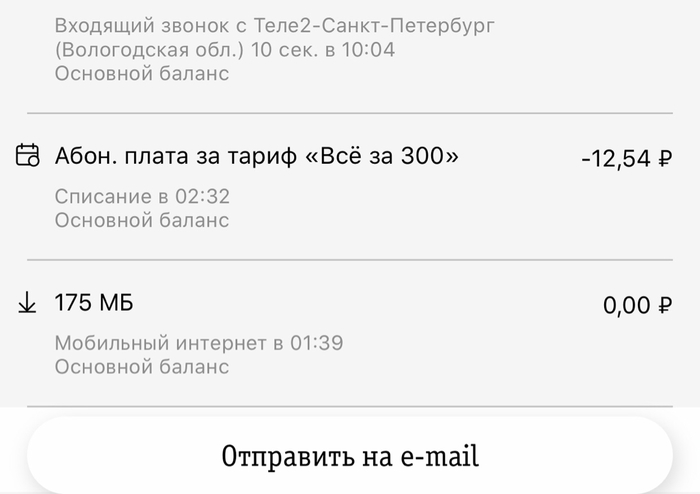Tap the calendar icon beside the subscription fee
The height and width of the screenshot is (494, 700).
click(28, 155)
